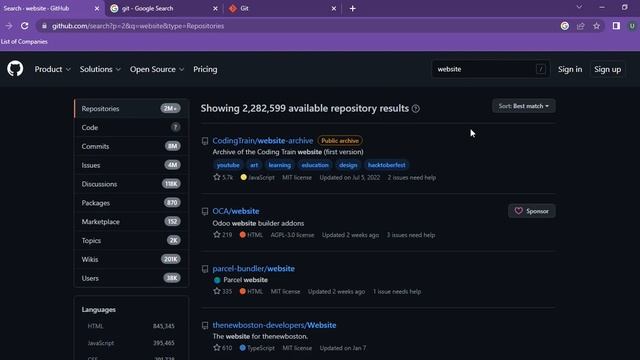640x360 pixels.
Task: Switch to the git - Google Search tab
Action: (x=163, y=8)
